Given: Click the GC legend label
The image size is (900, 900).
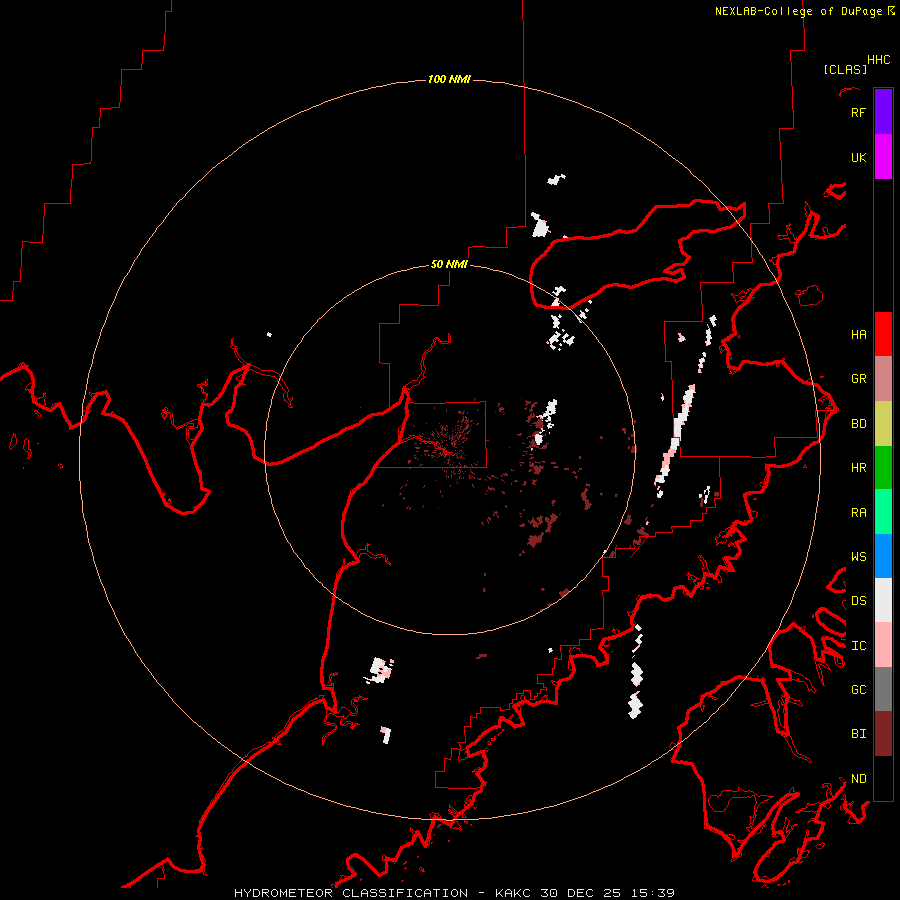Looking at the screenshot, I should tap(858, 689).
